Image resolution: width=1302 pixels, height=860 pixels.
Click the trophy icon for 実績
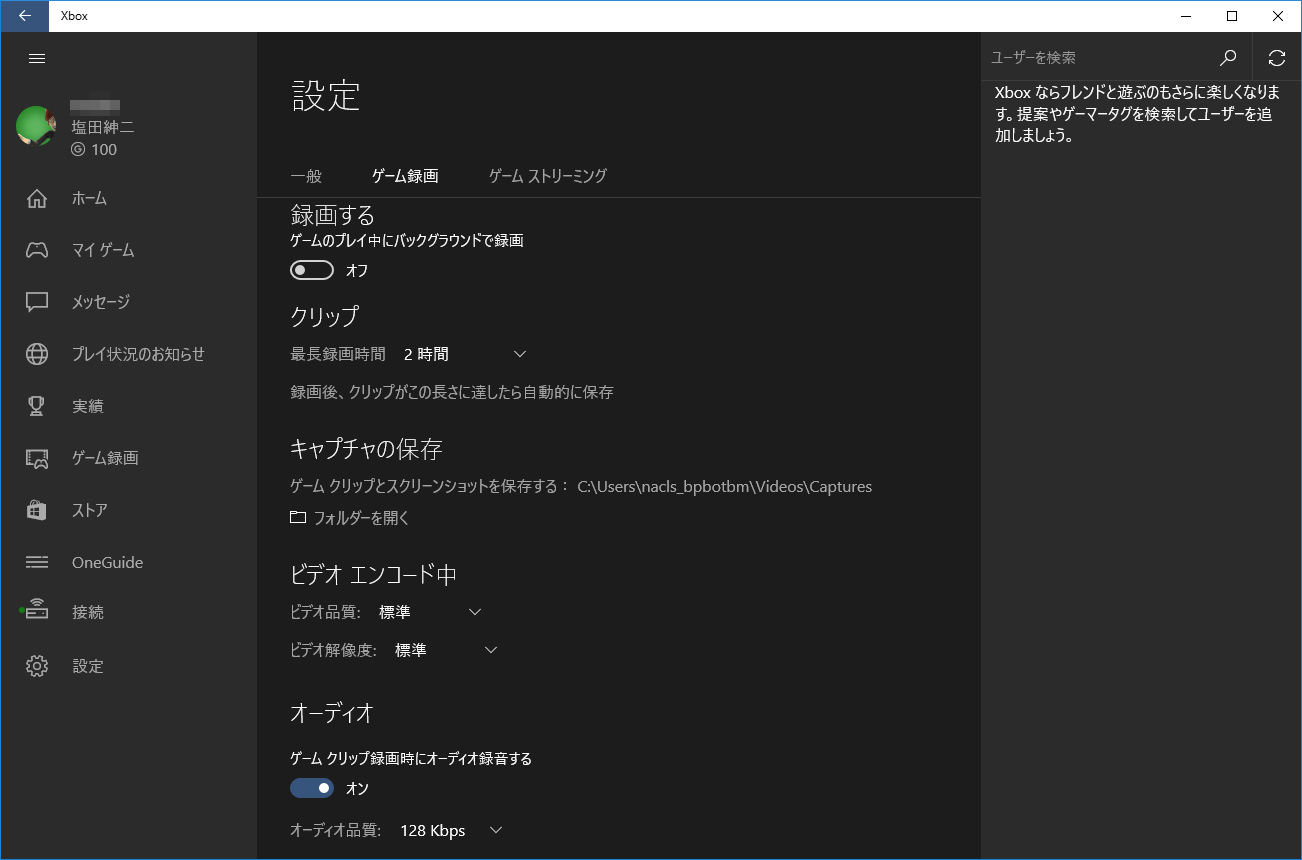[37, 406]
